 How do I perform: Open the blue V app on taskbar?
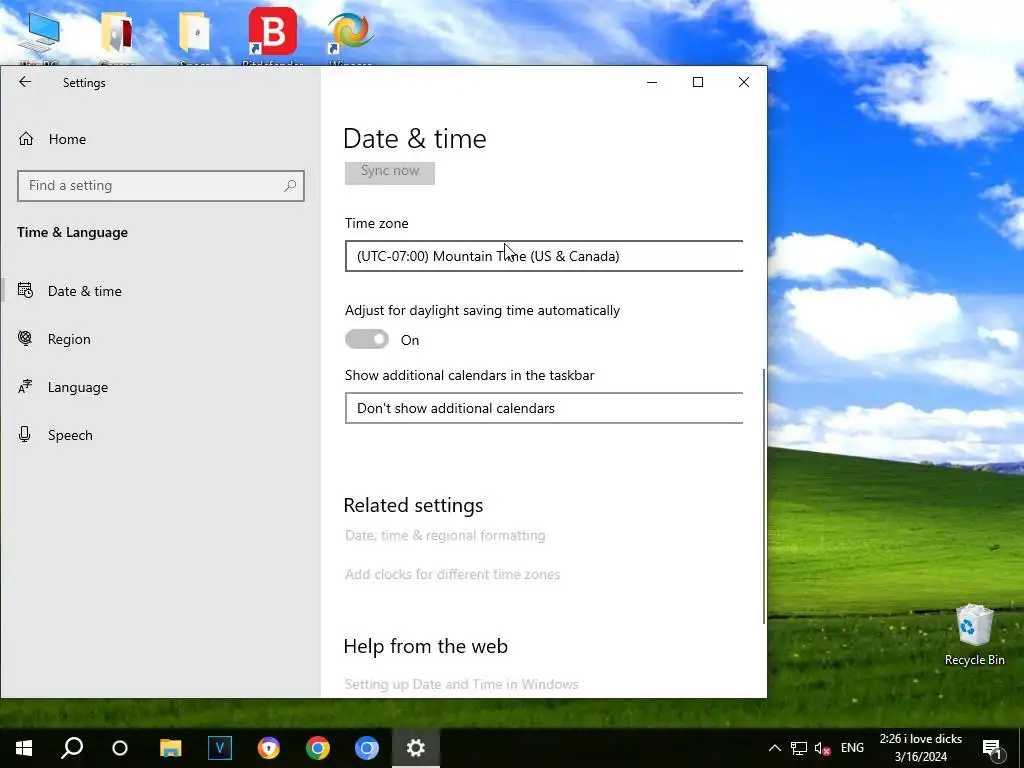tap(219, 748)
